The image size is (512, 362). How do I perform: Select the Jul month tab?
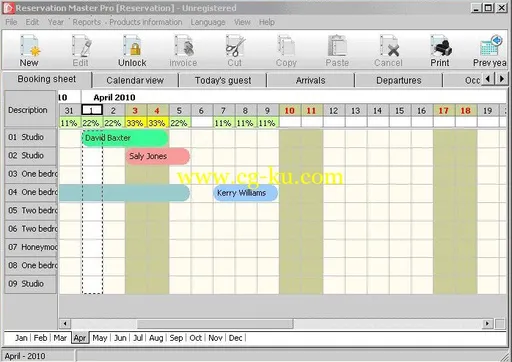click(138, 338)
